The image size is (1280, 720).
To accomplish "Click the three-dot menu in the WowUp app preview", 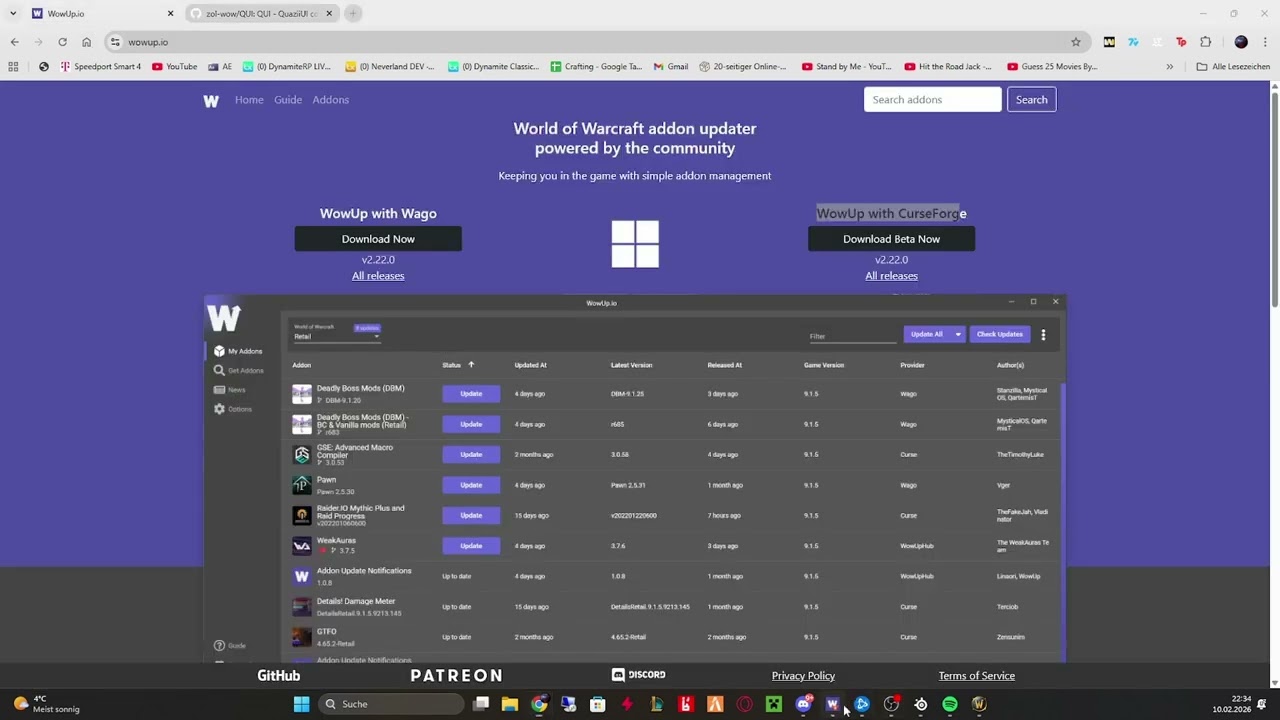I will (x=1043, y=335).
